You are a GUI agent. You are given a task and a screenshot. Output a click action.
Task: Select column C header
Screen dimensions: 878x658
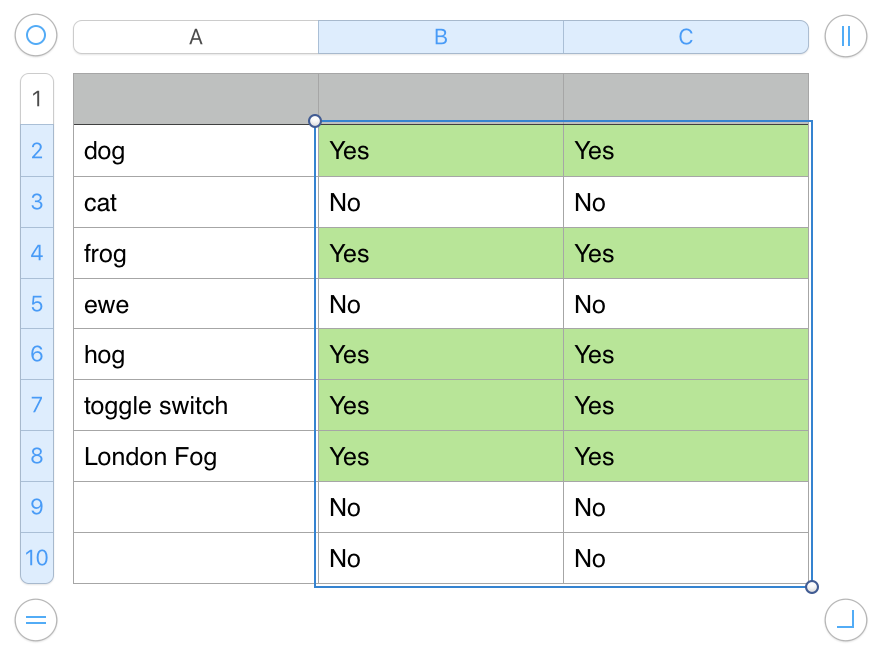[x=686, y=37]
